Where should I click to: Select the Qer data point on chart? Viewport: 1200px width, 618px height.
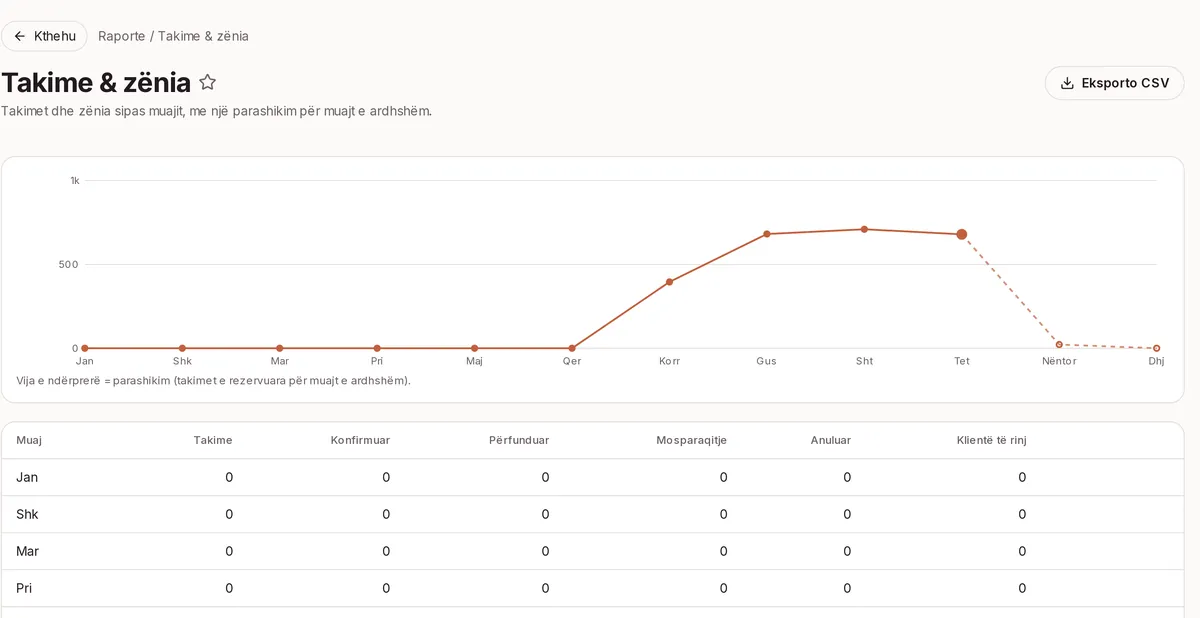pyautogui.click(x=572, y=348)
